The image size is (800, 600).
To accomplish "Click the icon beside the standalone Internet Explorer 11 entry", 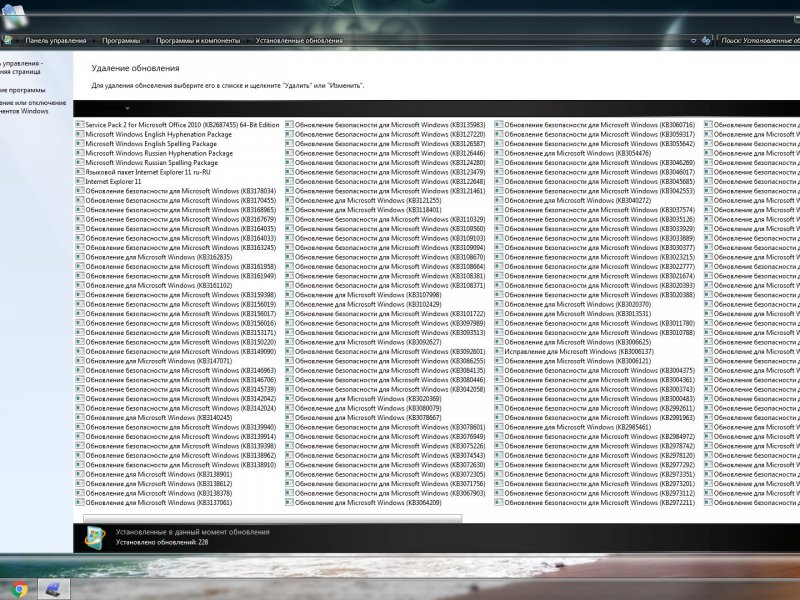I will pyautogui.click(x=80, y=181).
